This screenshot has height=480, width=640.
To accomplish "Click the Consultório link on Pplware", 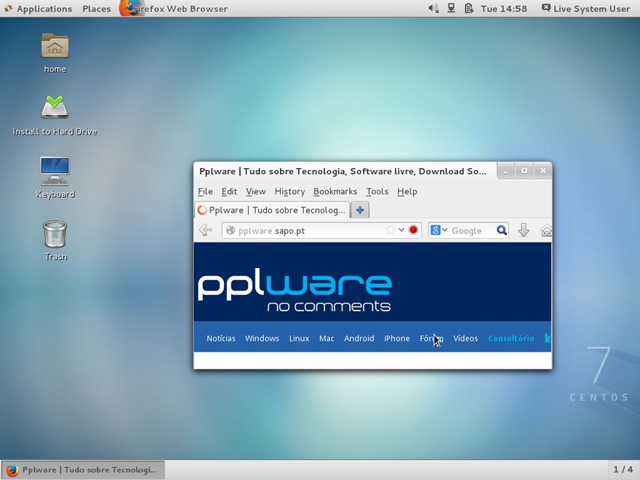I will (x=511, y=338).
